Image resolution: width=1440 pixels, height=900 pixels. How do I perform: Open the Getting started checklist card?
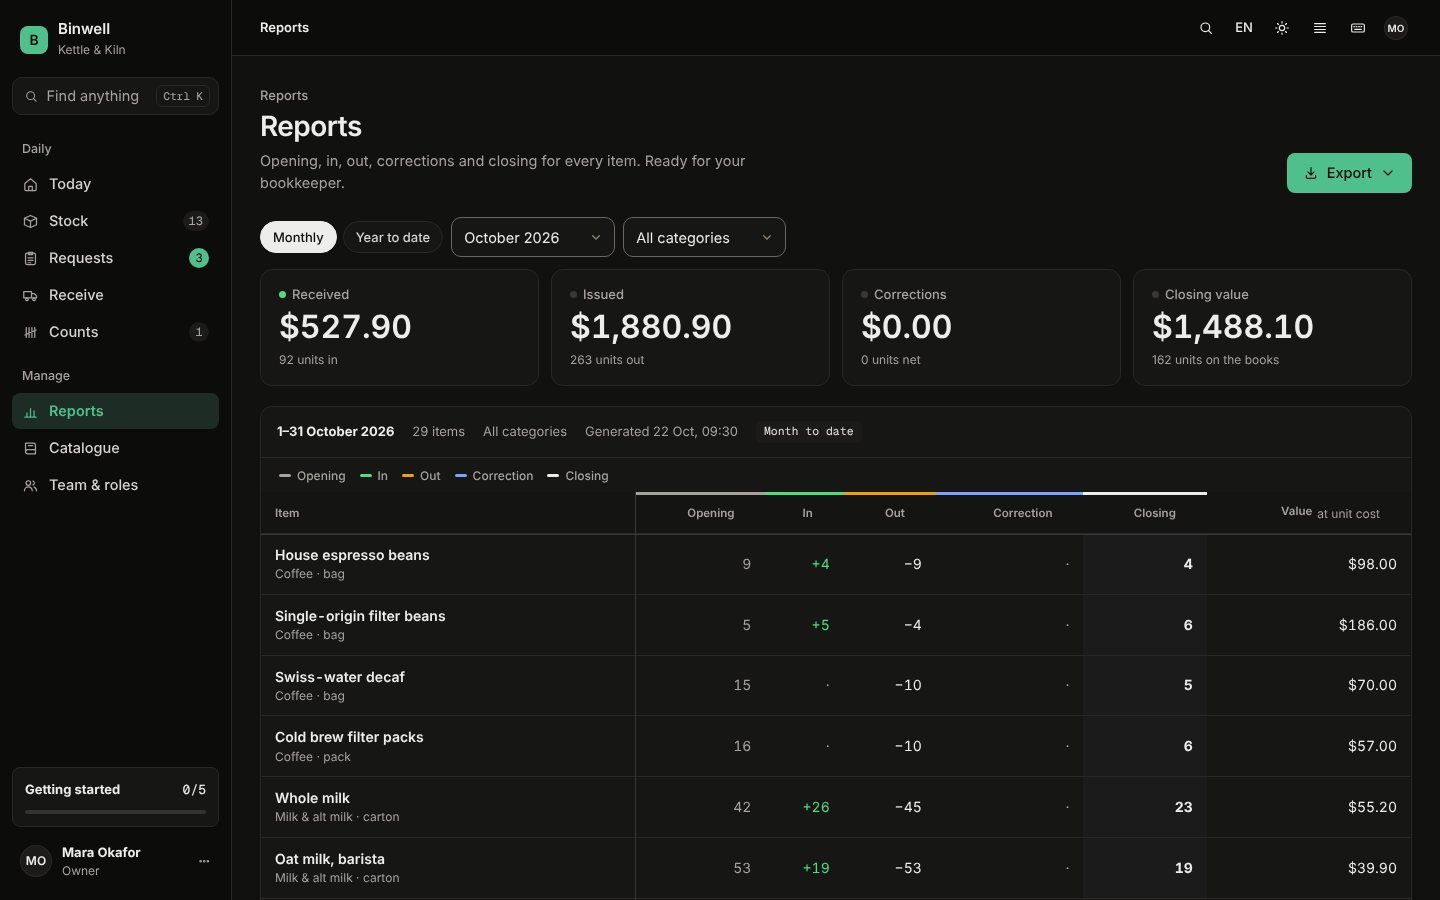115,797
